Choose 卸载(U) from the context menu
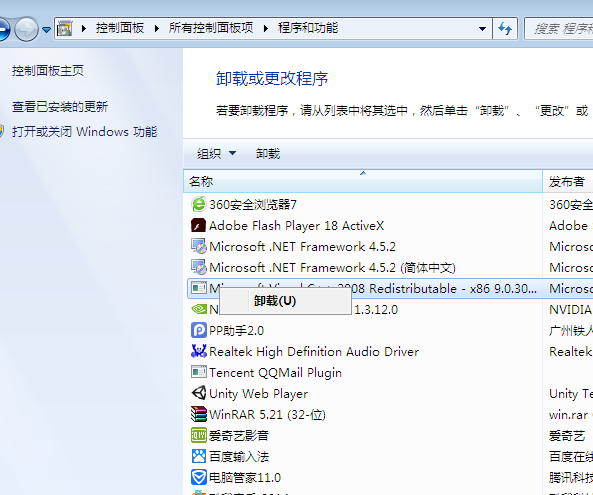Viewport: 593px width, 495px height. [286, 301]
